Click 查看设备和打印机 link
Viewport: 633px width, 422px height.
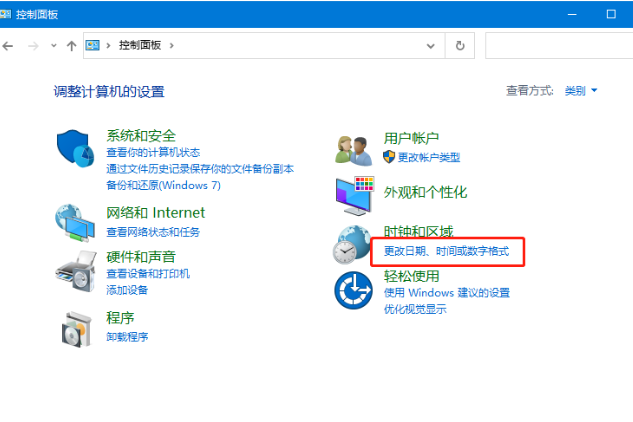pyautogui.click(x=148, y=274)
